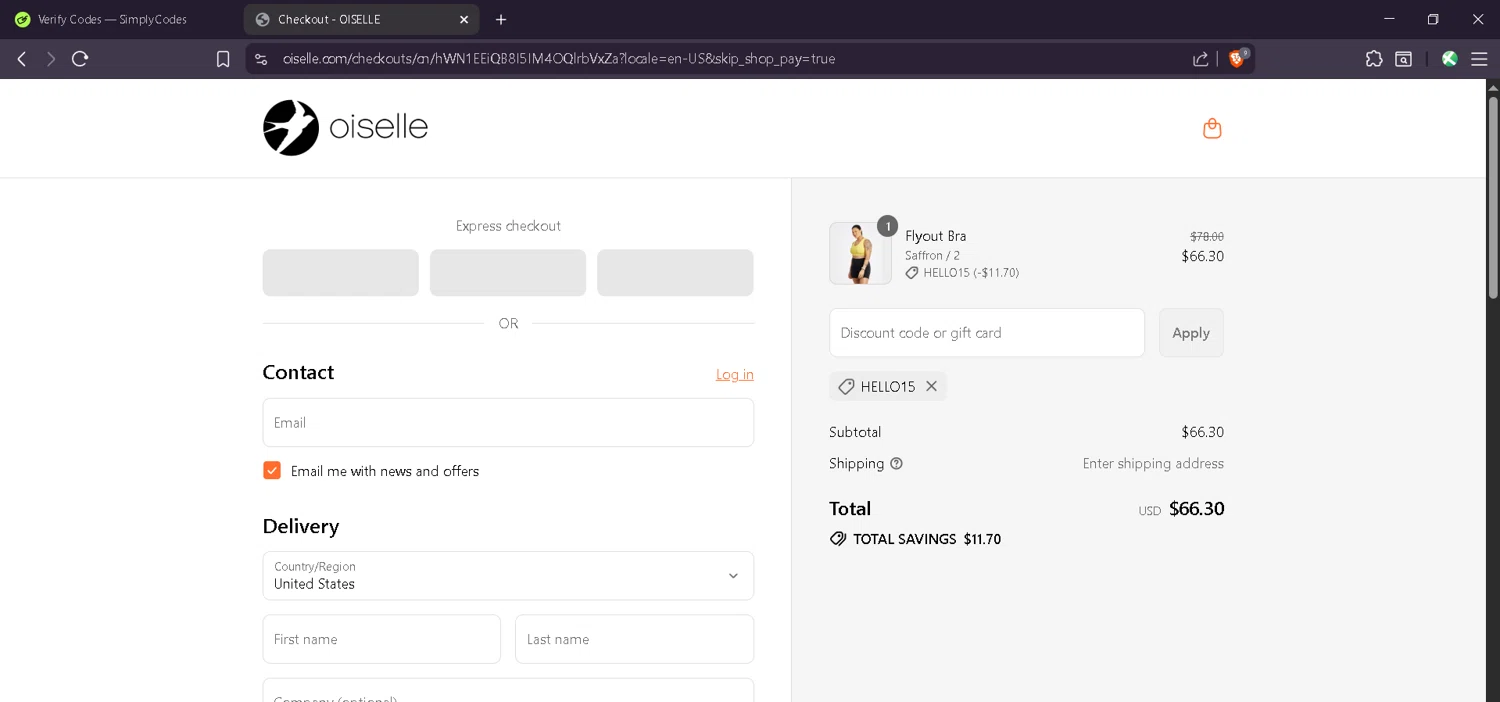Click the Enter shipping address text
1500x702 pixels.
pos(1153,464)
